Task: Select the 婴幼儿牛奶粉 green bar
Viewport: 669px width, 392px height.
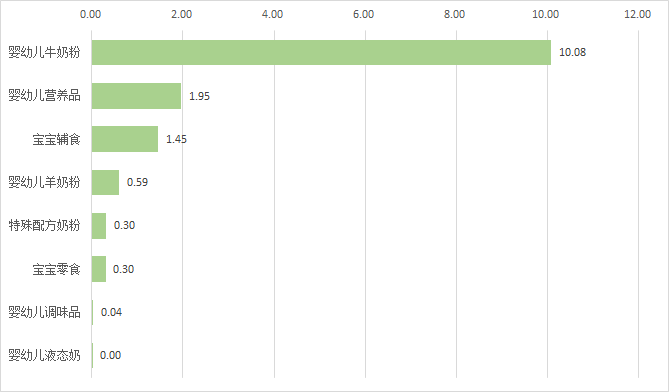Action: click(321, 52)
